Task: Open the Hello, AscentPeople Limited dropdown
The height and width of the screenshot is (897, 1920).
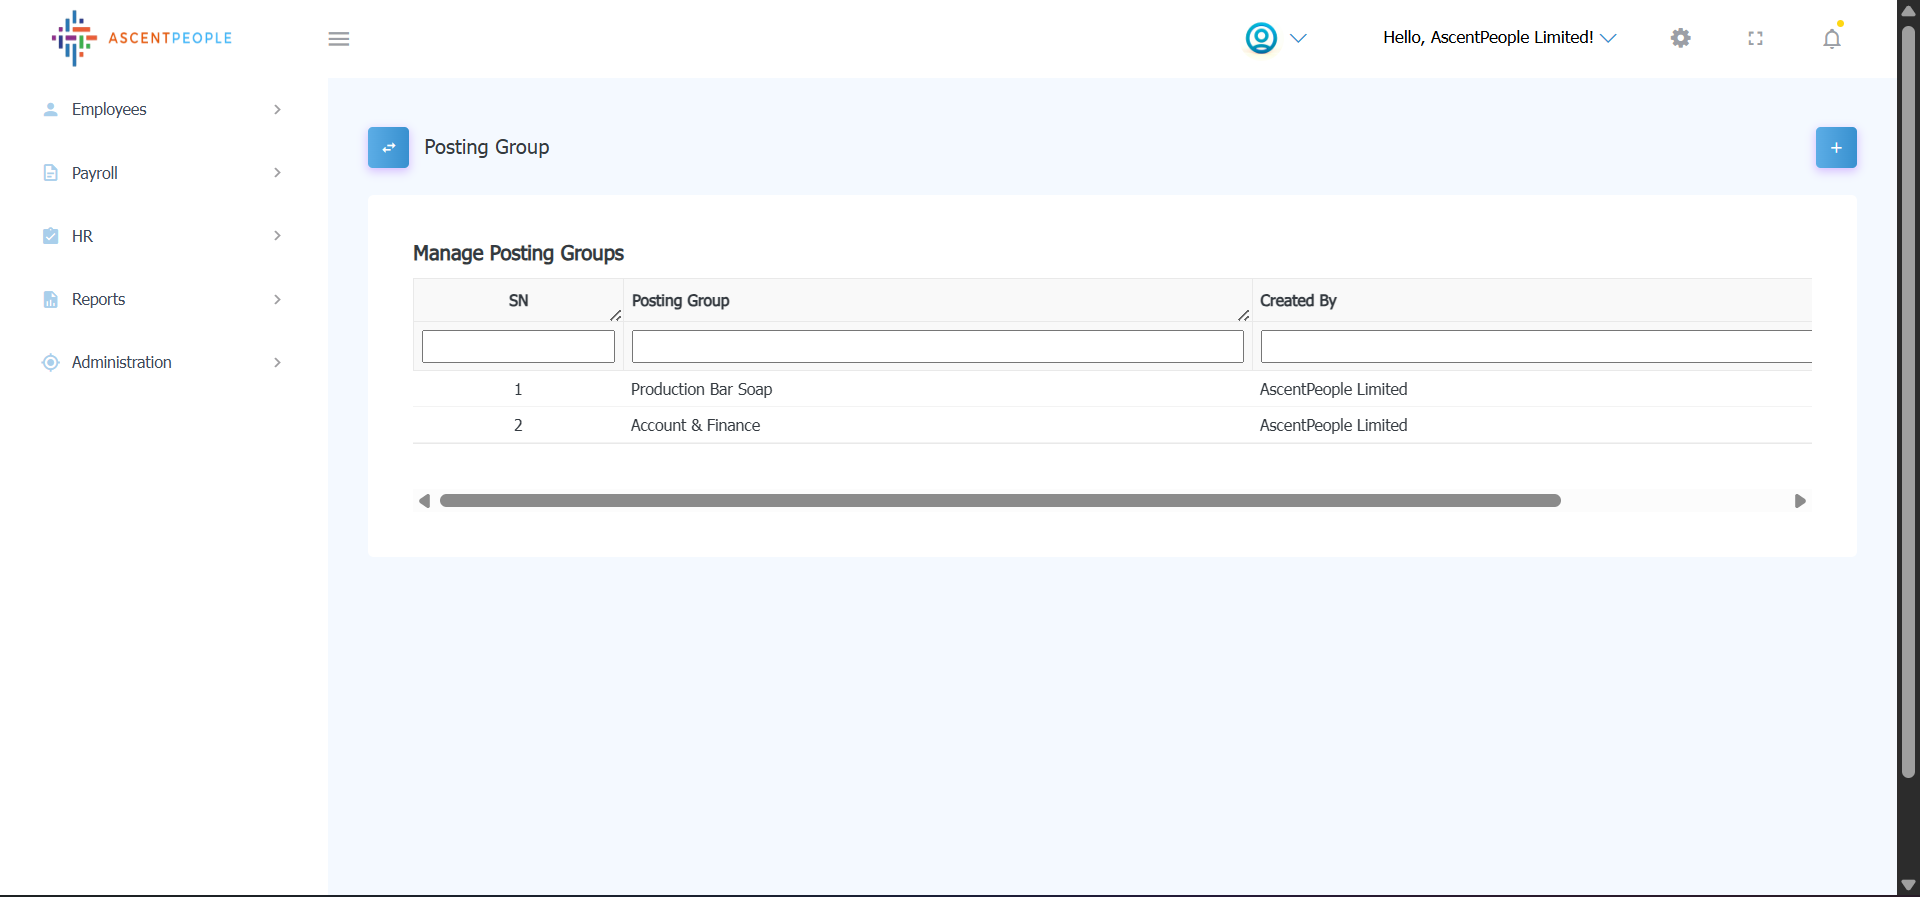Action: pos(1498,38)
